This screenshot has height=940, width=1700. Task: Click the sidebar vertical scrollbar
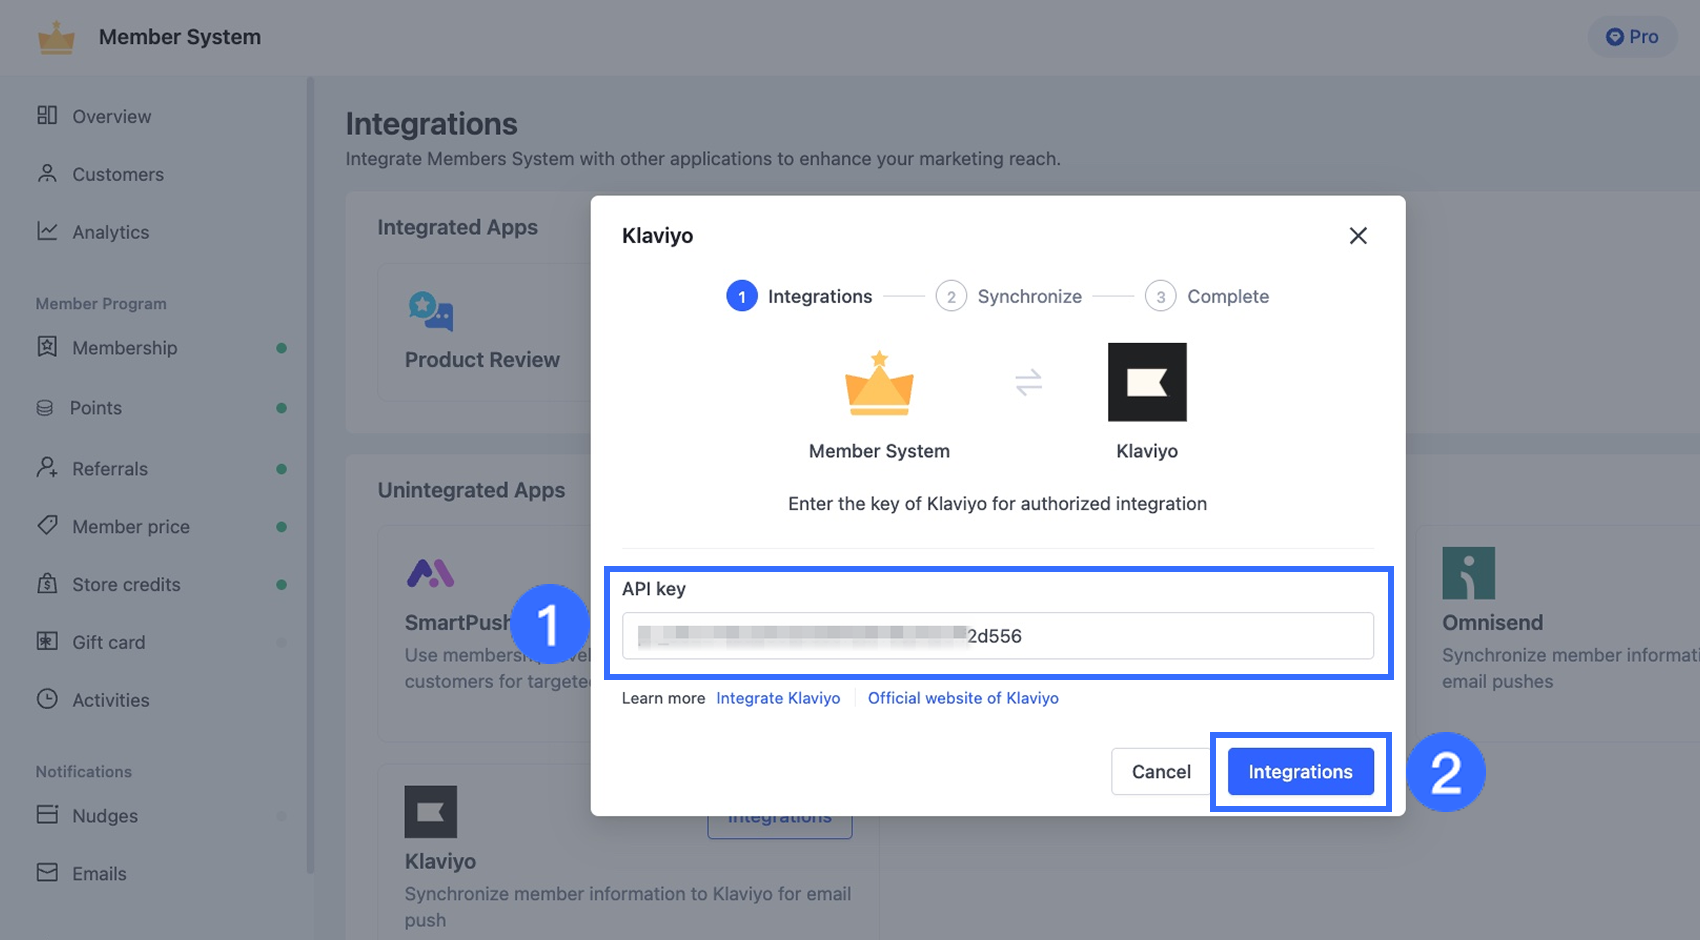coord(310,476)
